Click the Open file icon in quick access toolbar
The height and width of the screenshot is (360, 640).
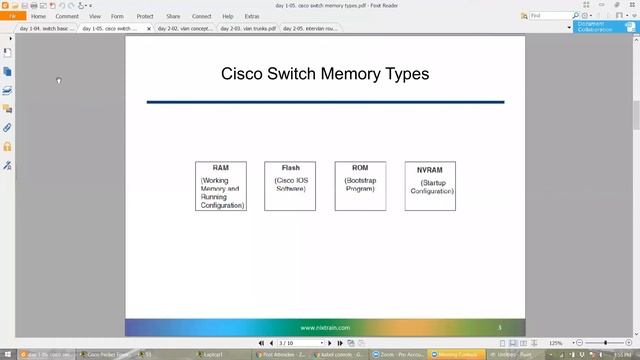[15, 6]
